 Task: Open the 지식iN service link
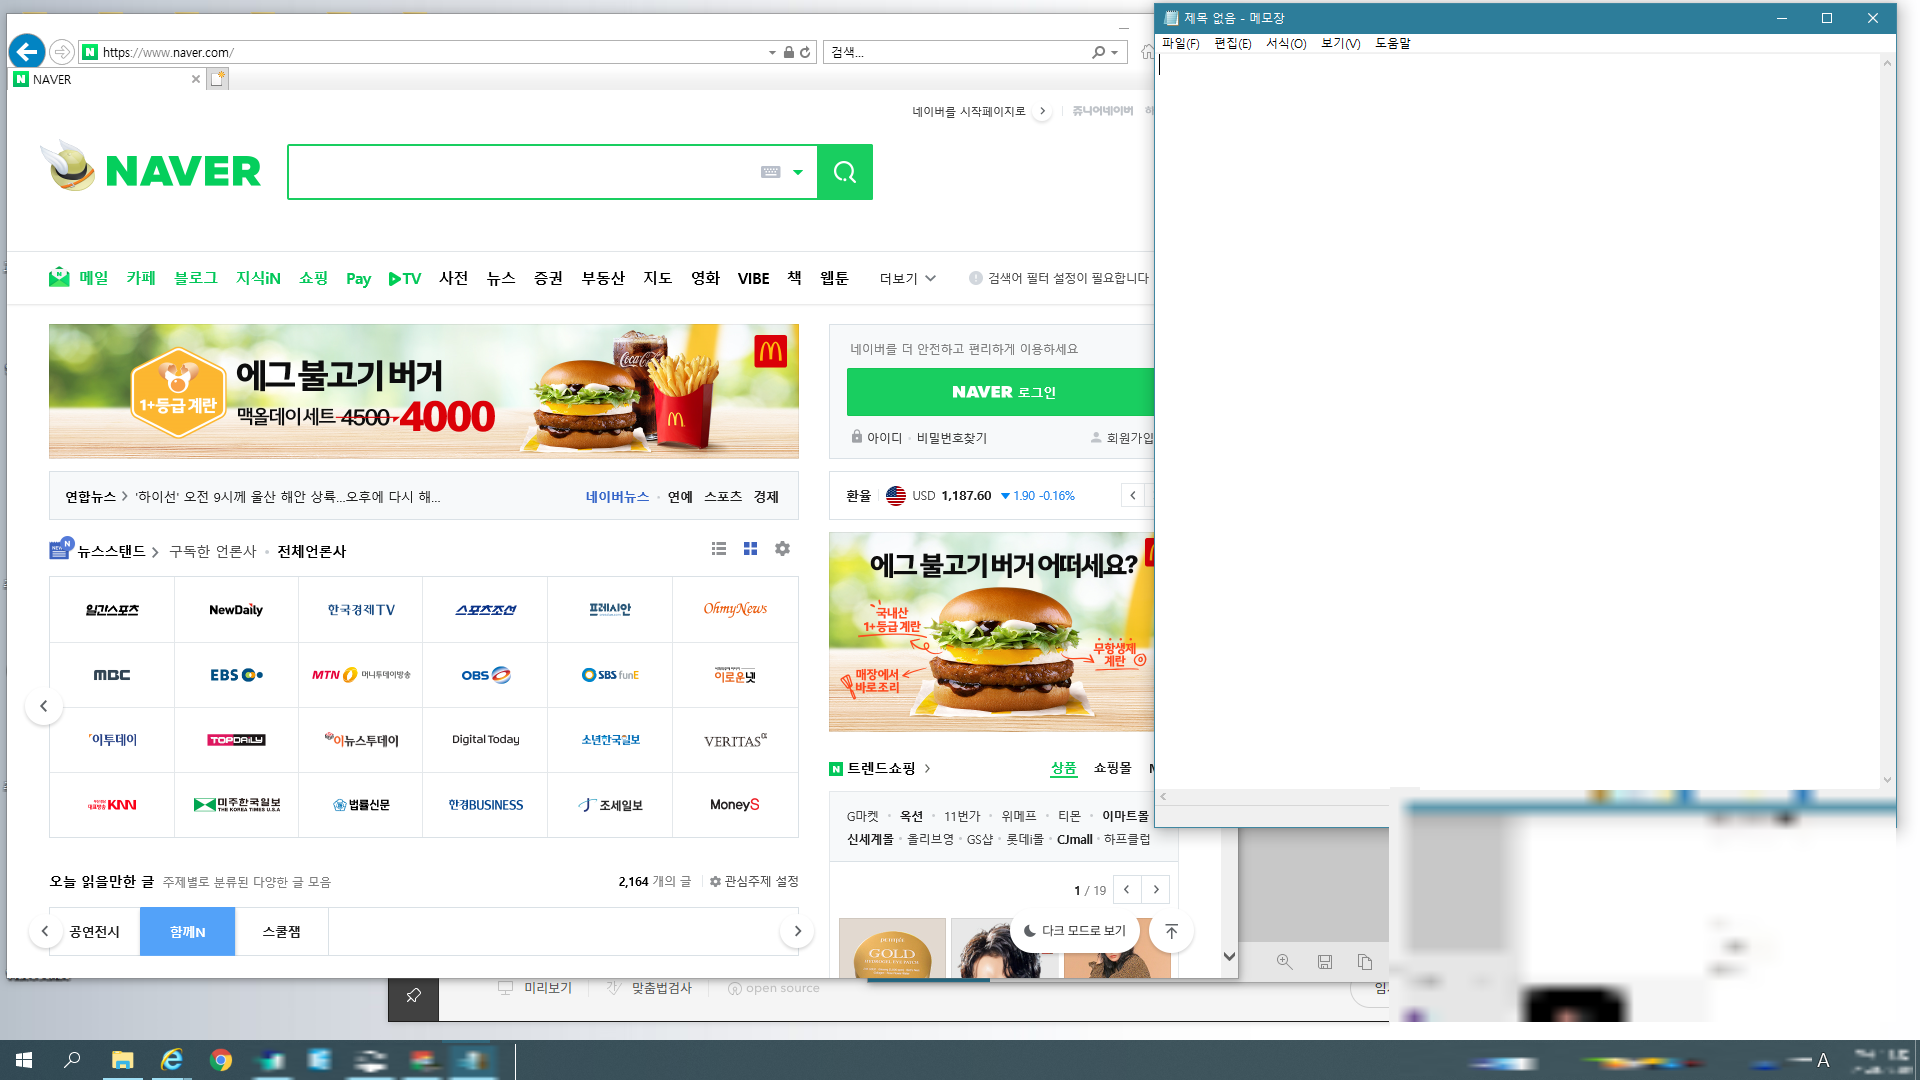click(x=257, y=278)
